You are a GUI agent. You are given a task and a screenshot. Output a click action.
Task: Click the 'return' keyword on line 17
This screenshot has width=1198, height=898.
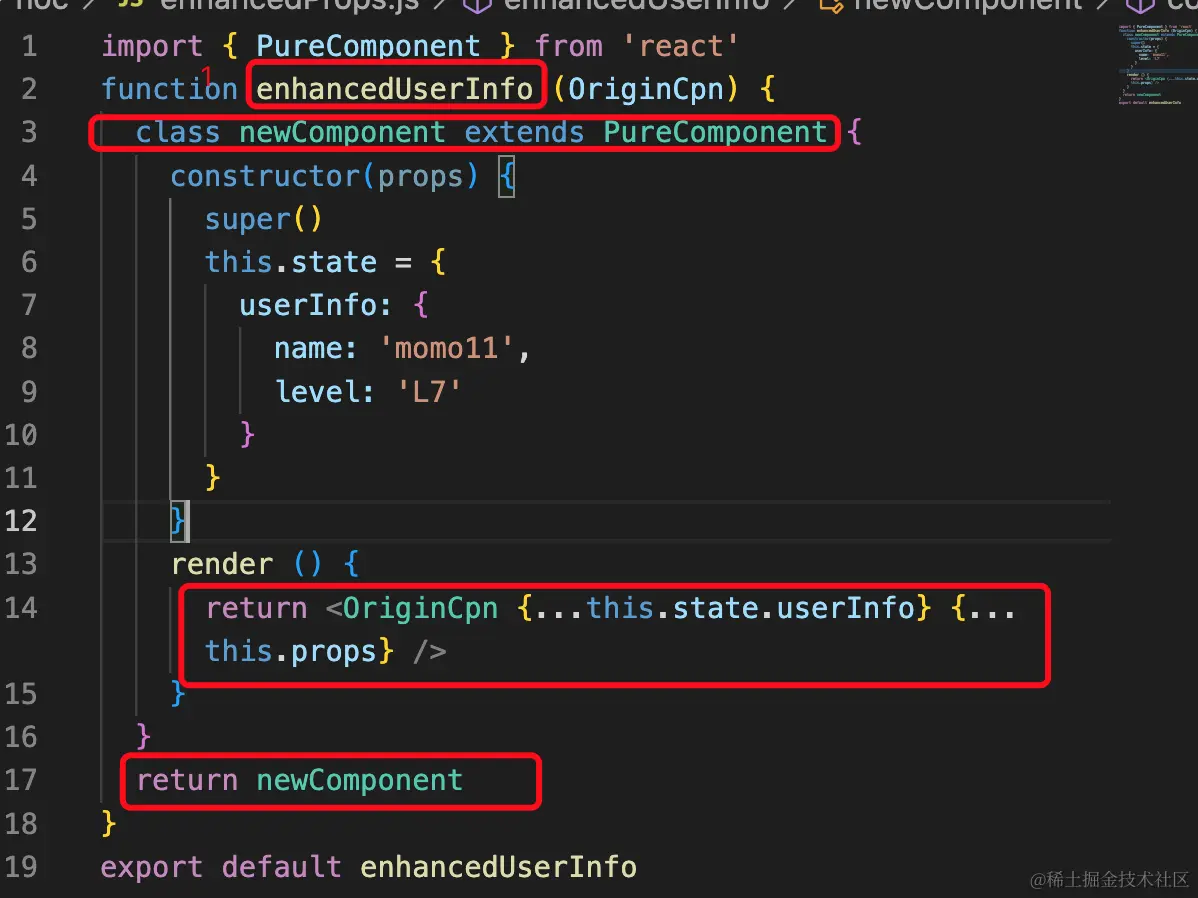[187, 780]
